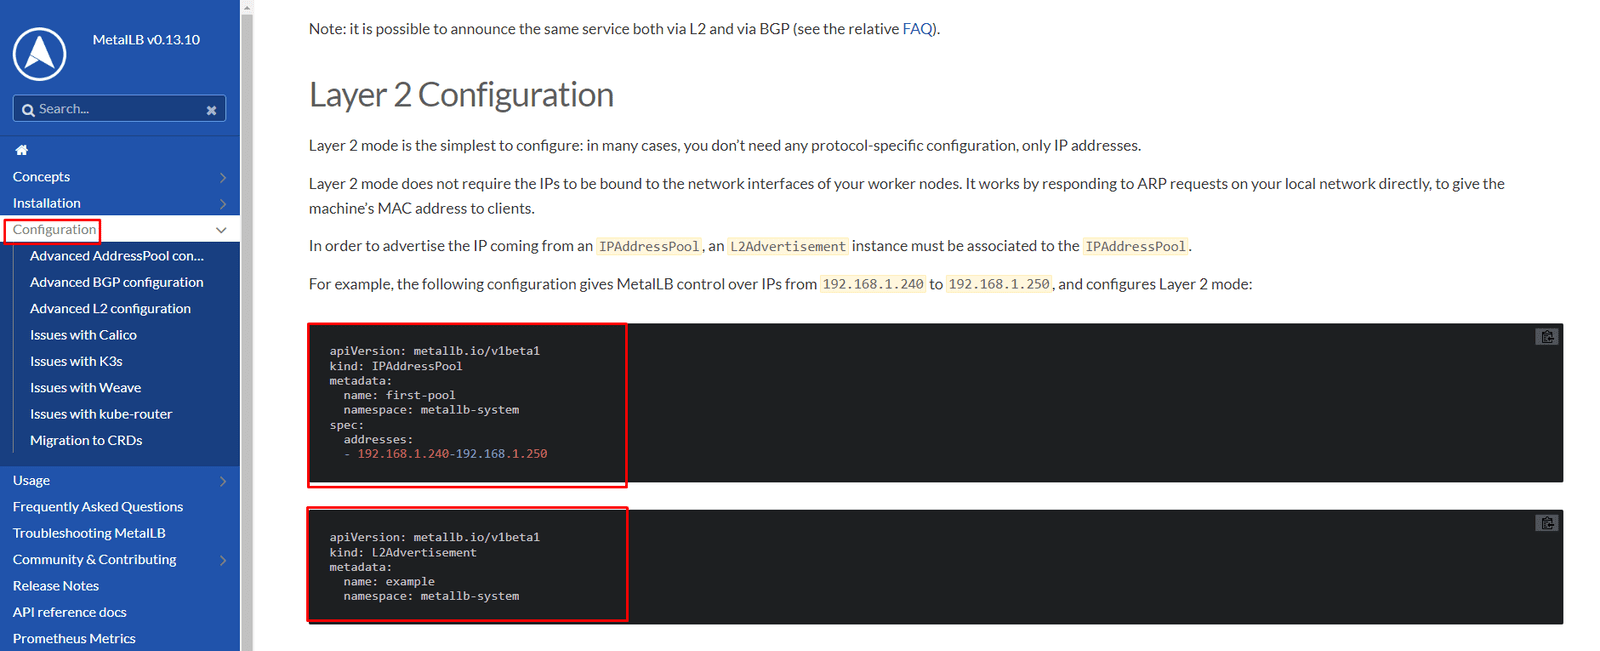This screenshot has width=1600, height=651.
Task: Go to the home page icon
Action: click(21, 150)
